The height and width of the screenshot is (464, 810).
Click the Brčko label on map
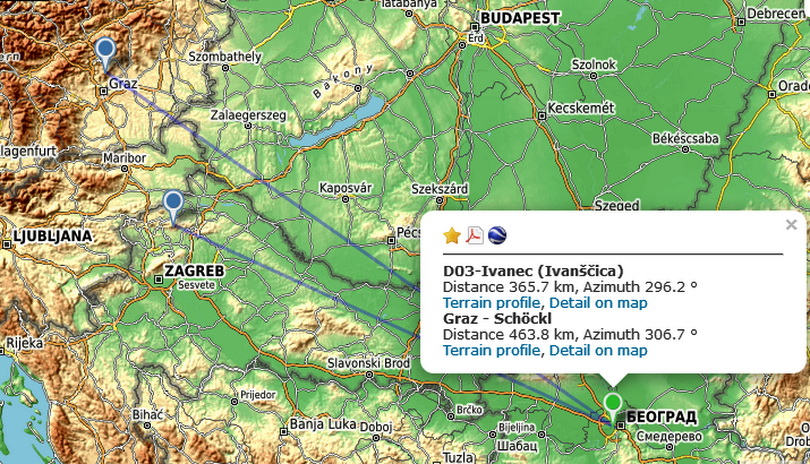[470, 410]
